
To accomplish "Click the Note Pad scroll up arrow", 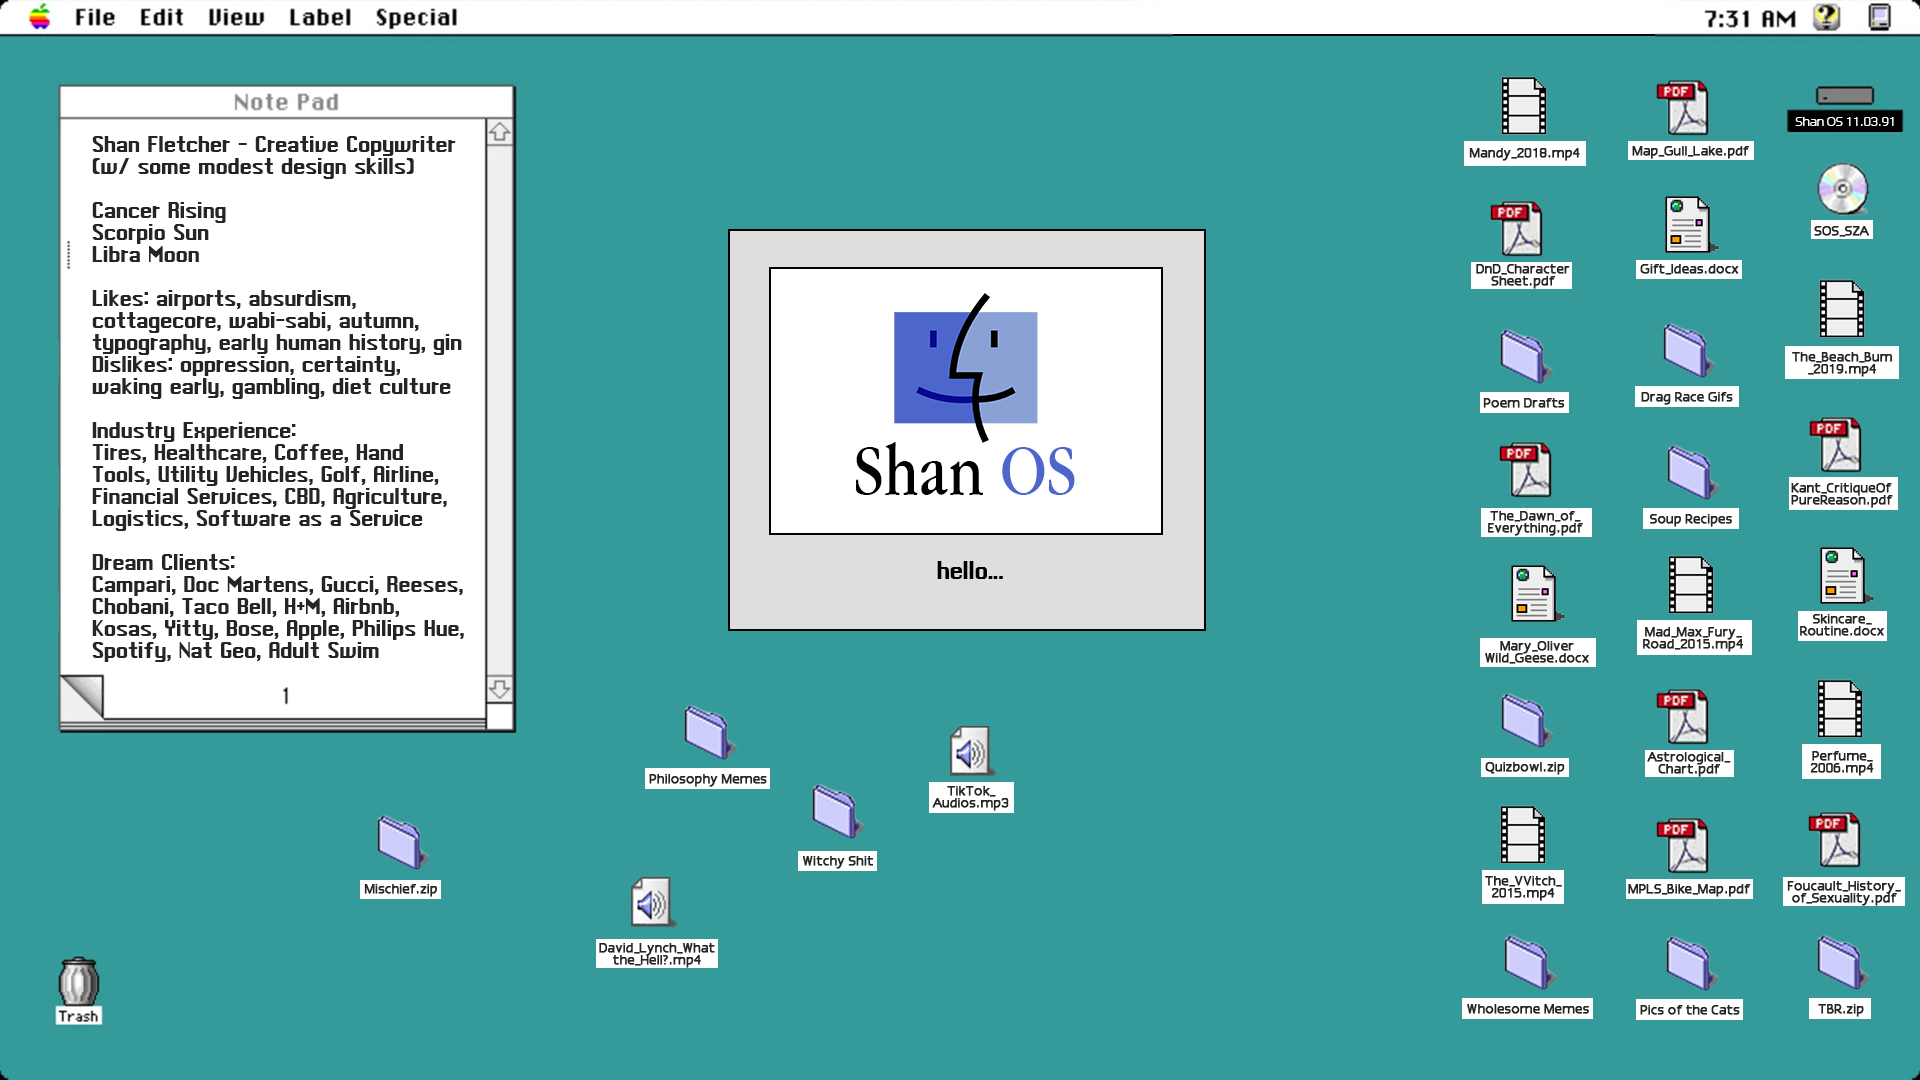I will click(499, 132).
